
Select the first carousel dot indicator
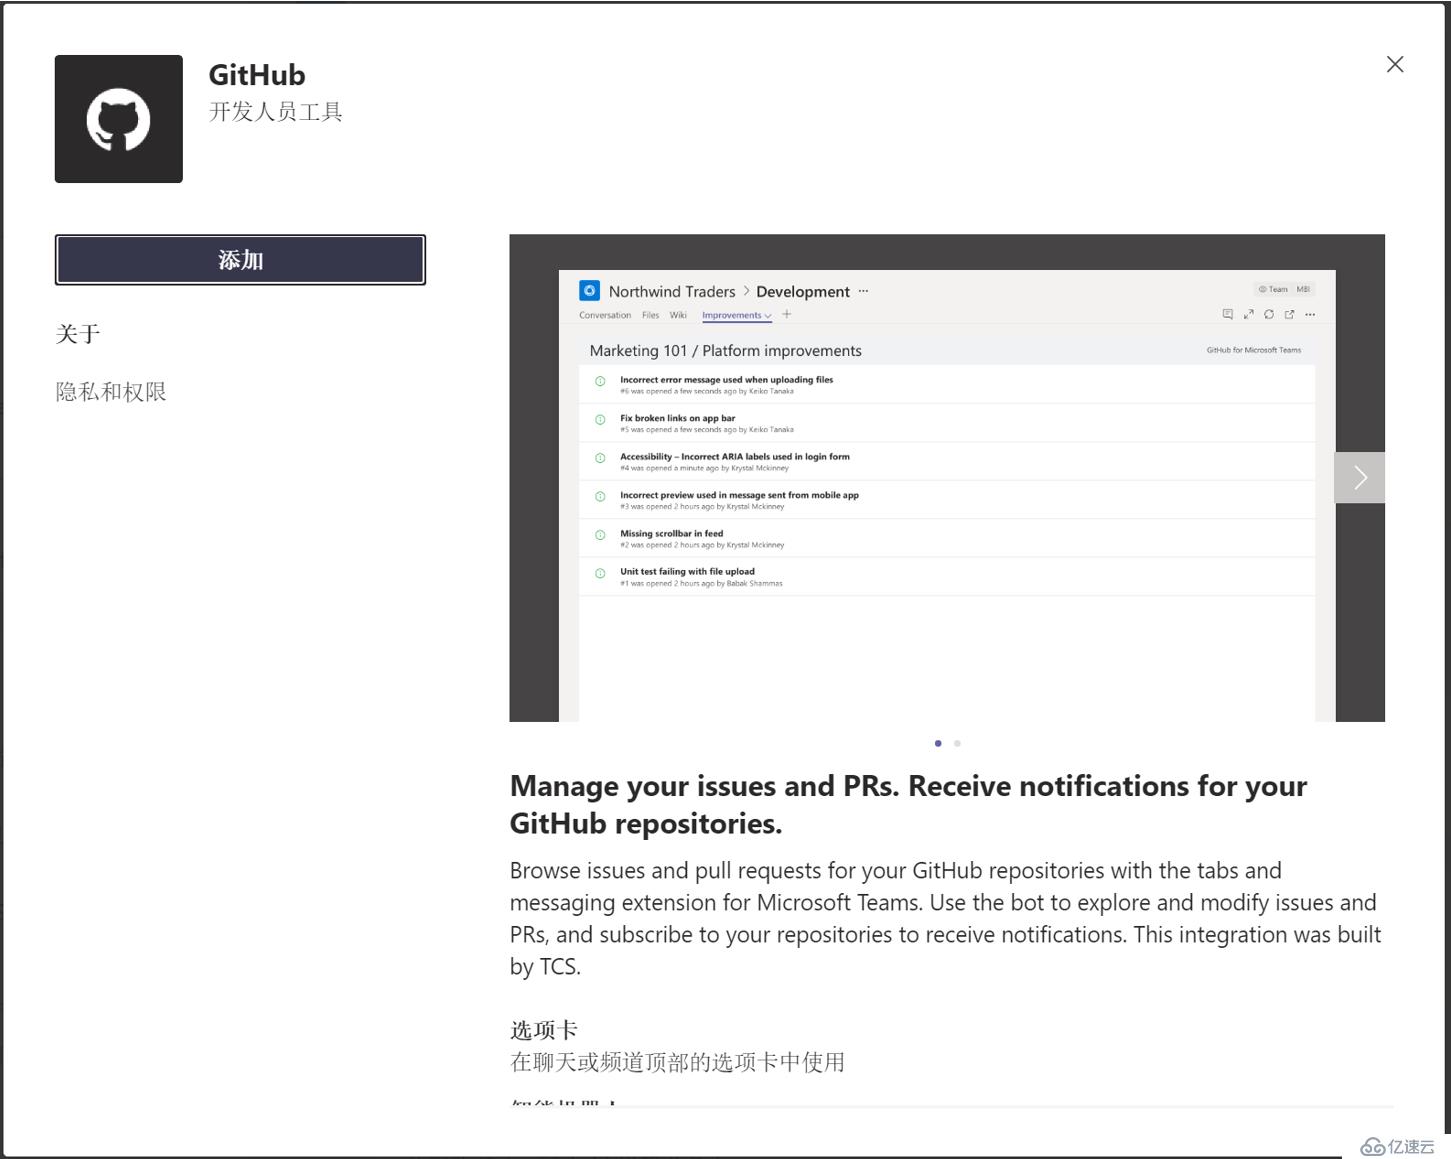938,743
